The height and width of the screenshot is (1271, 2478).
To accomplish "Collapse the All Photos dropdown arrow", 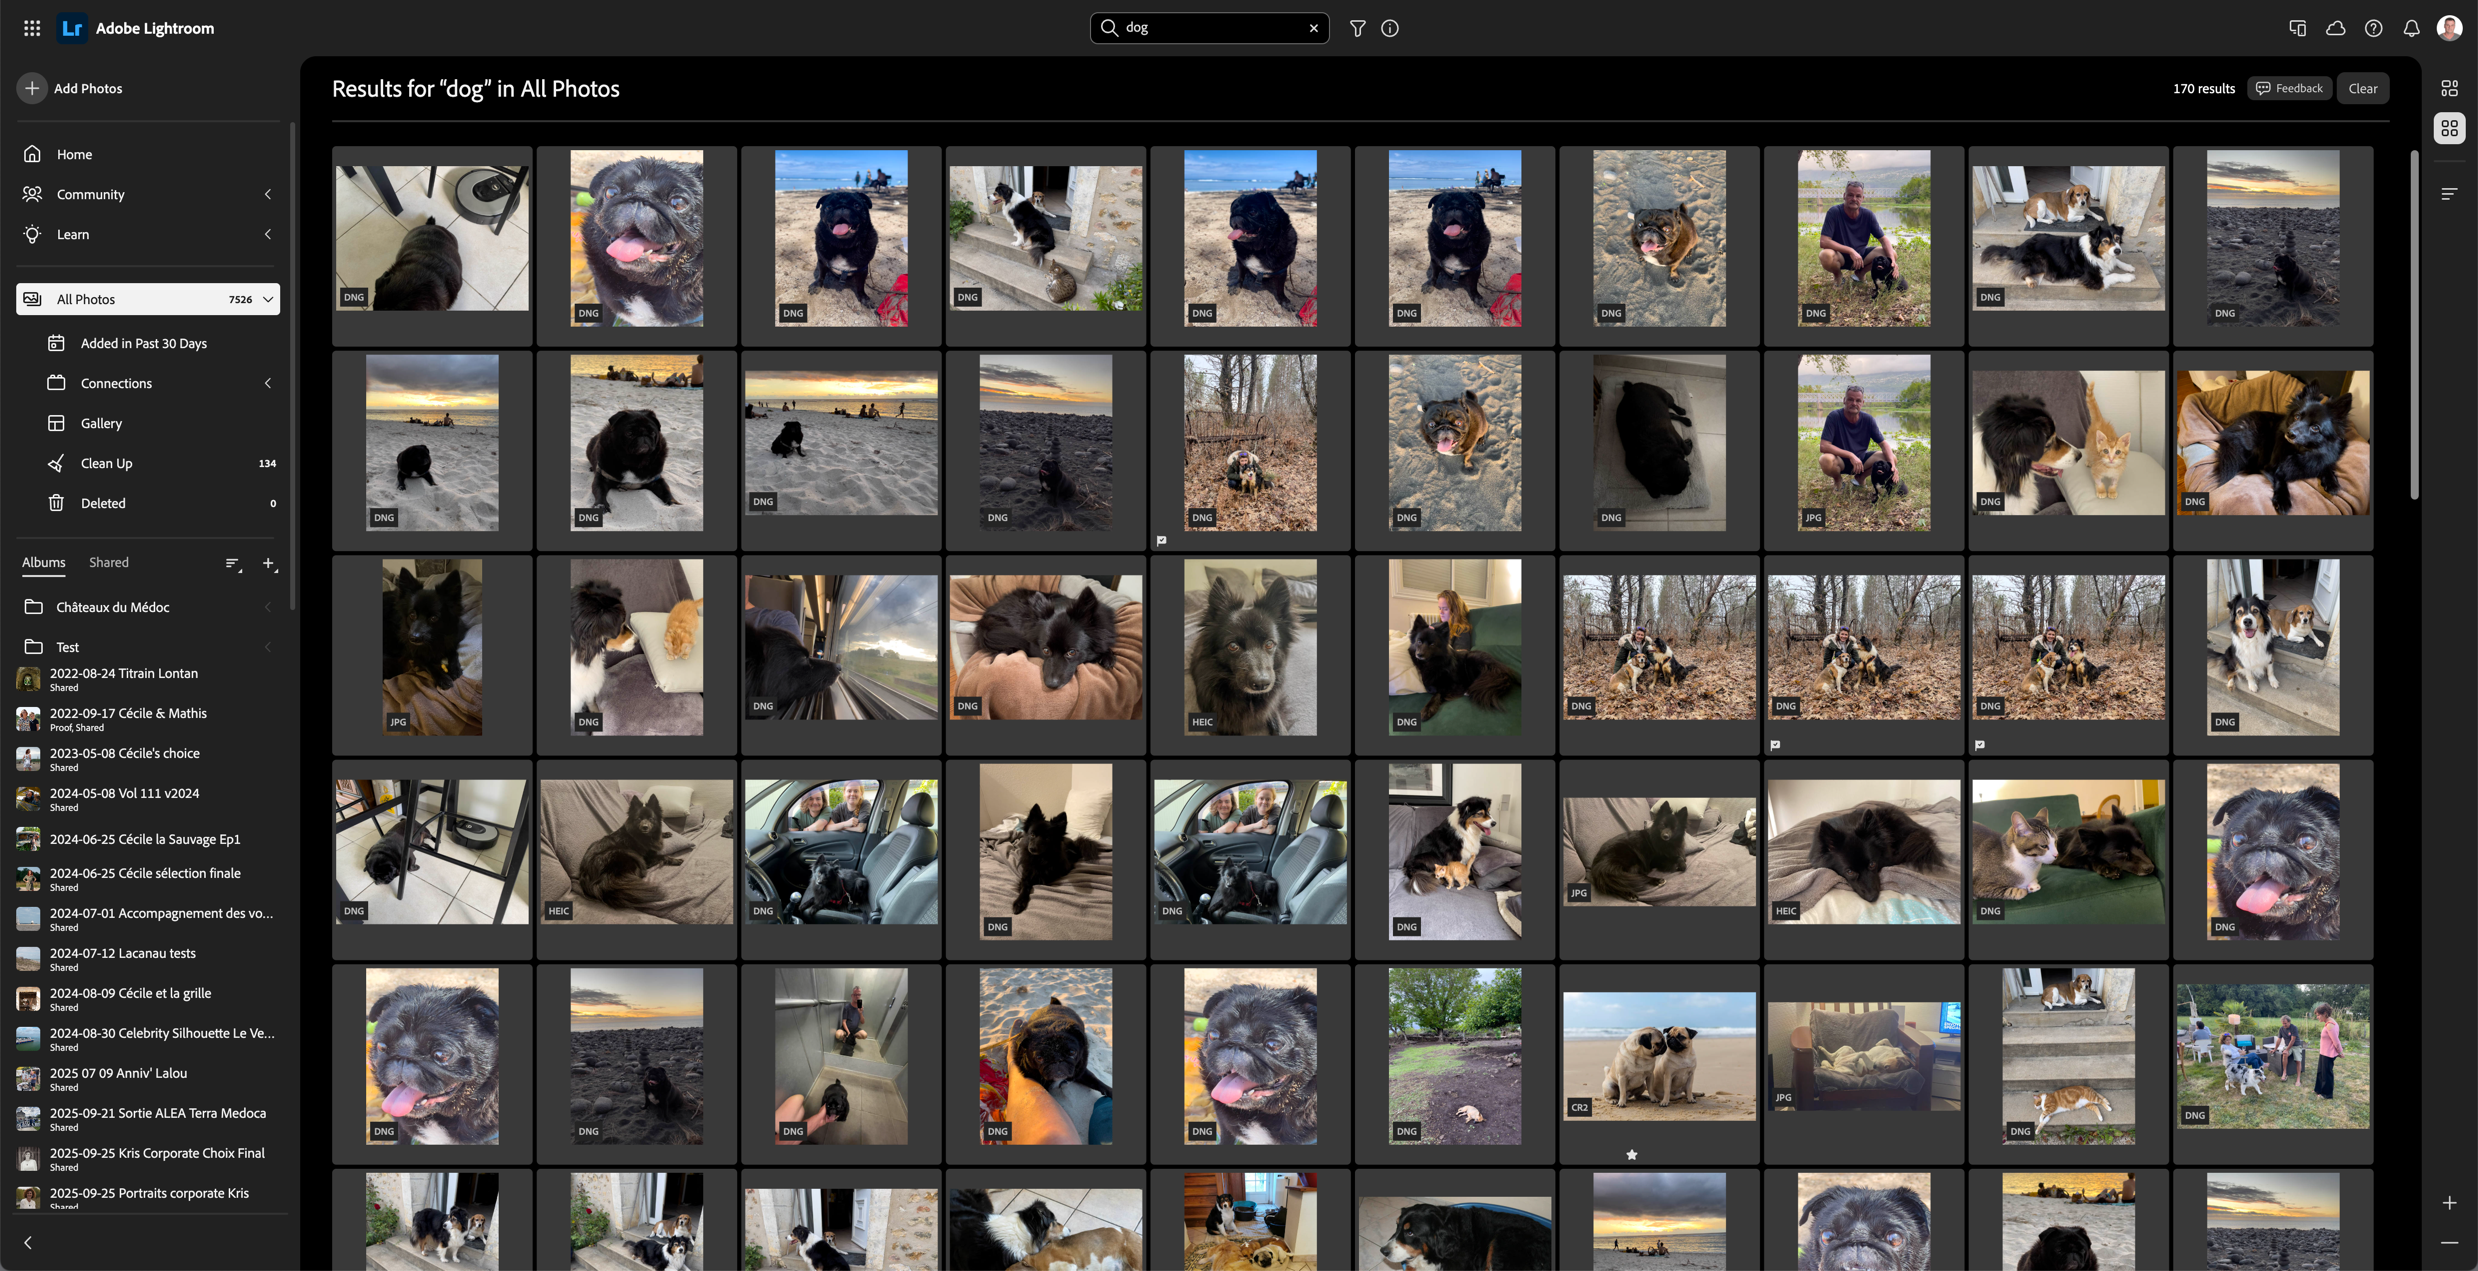I will (268, 299).
